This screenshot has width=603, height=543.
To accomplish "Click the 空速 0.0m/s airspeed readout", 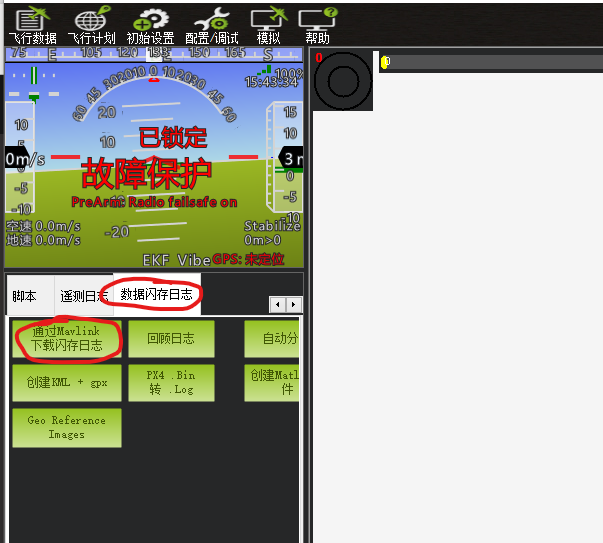I will tap(43, 226).
